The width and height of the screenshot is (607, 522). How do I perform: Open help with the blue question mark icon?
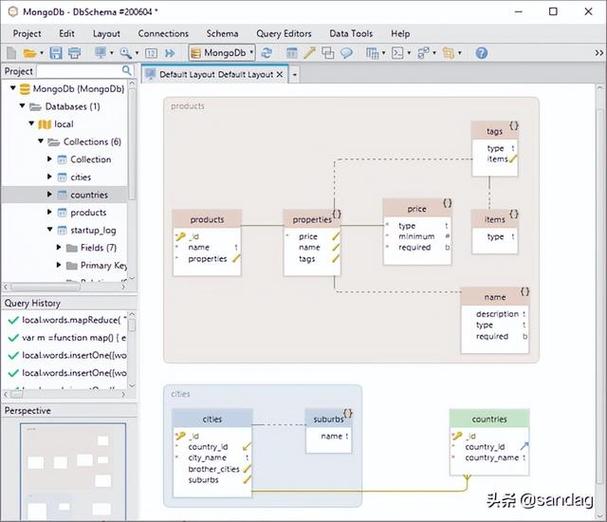482,53
